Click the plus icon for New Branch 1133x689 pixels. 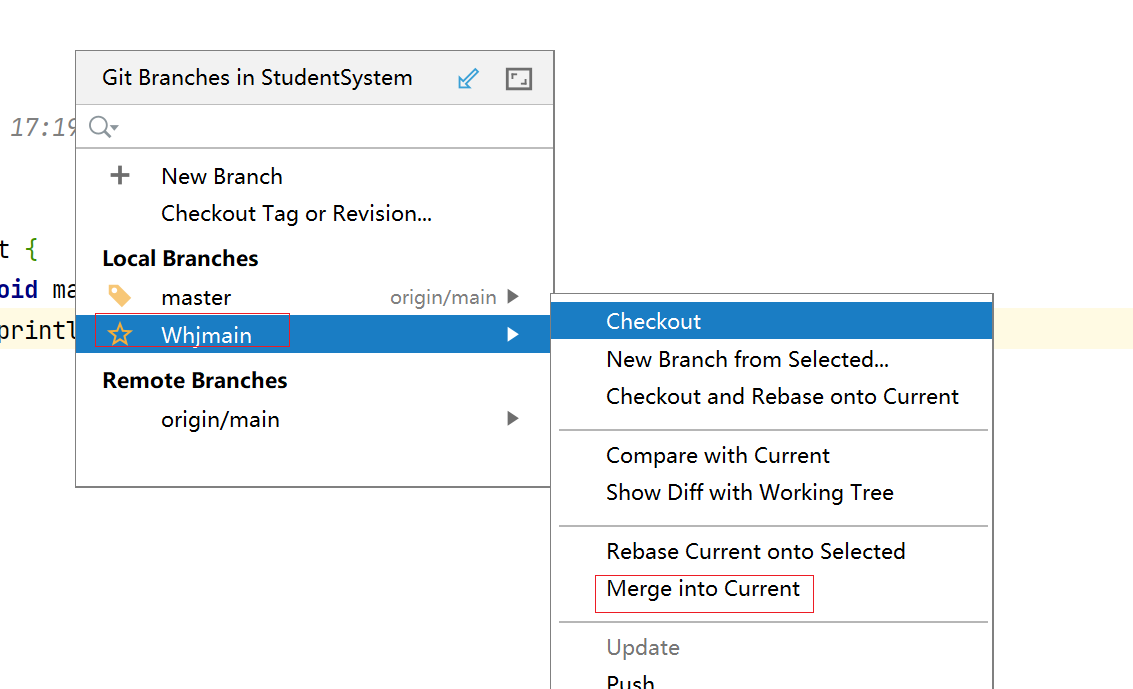pos(120,176)
